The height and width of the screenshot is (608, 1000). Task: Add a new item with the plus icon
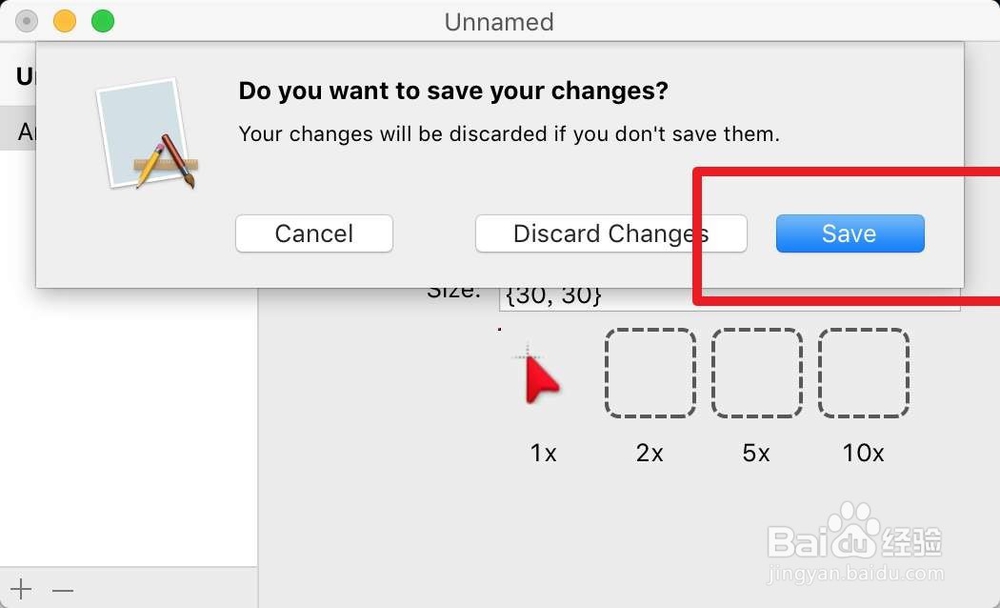point(22,590)
